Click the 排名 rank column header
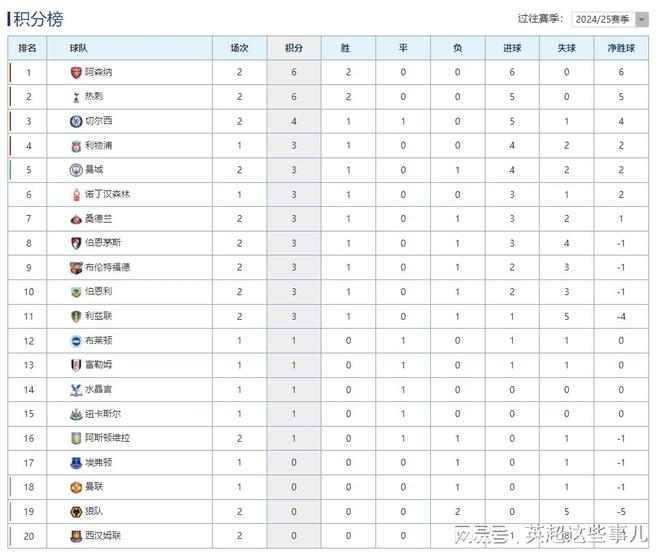Viewport: 660px width, 554px height. click(x=28, y=48)
